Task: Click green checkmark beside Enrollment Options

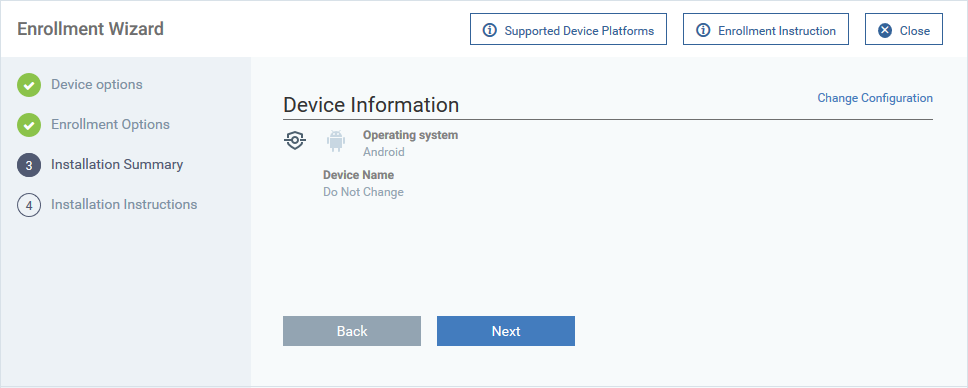Action: tap(29, 125)
